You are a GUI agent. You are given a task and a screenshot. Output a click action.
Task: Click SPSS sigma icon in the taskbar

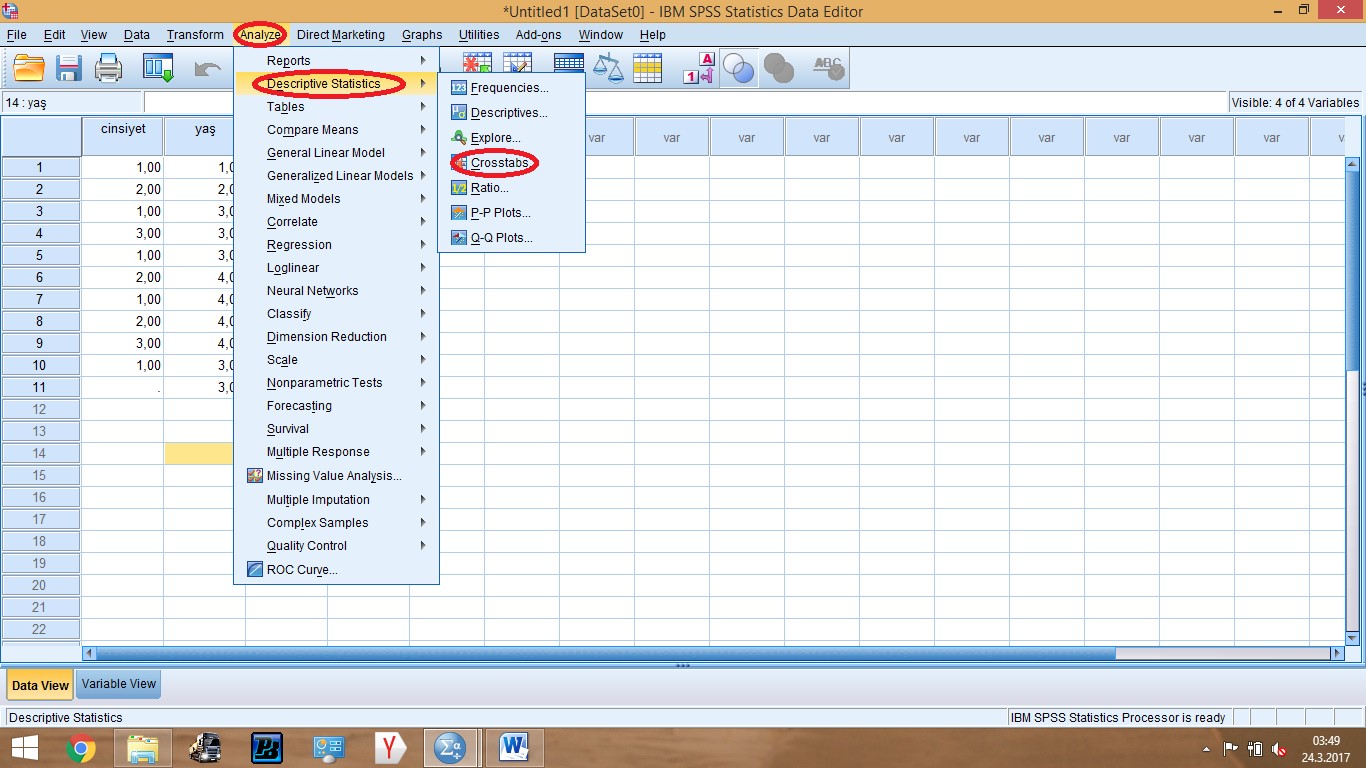[451, 748]
